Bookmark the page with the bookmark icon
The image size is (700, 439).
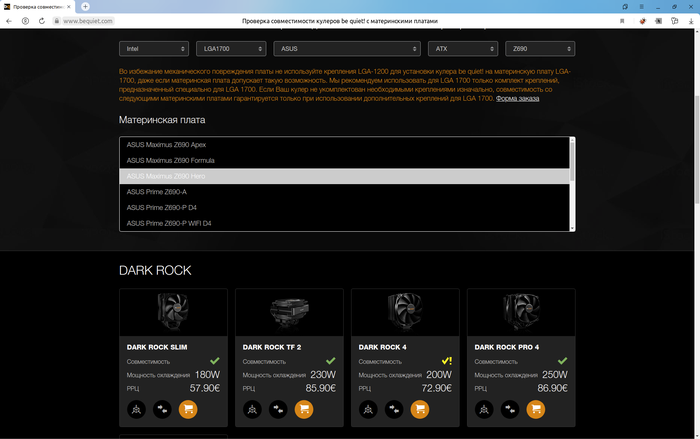[622, 21]
